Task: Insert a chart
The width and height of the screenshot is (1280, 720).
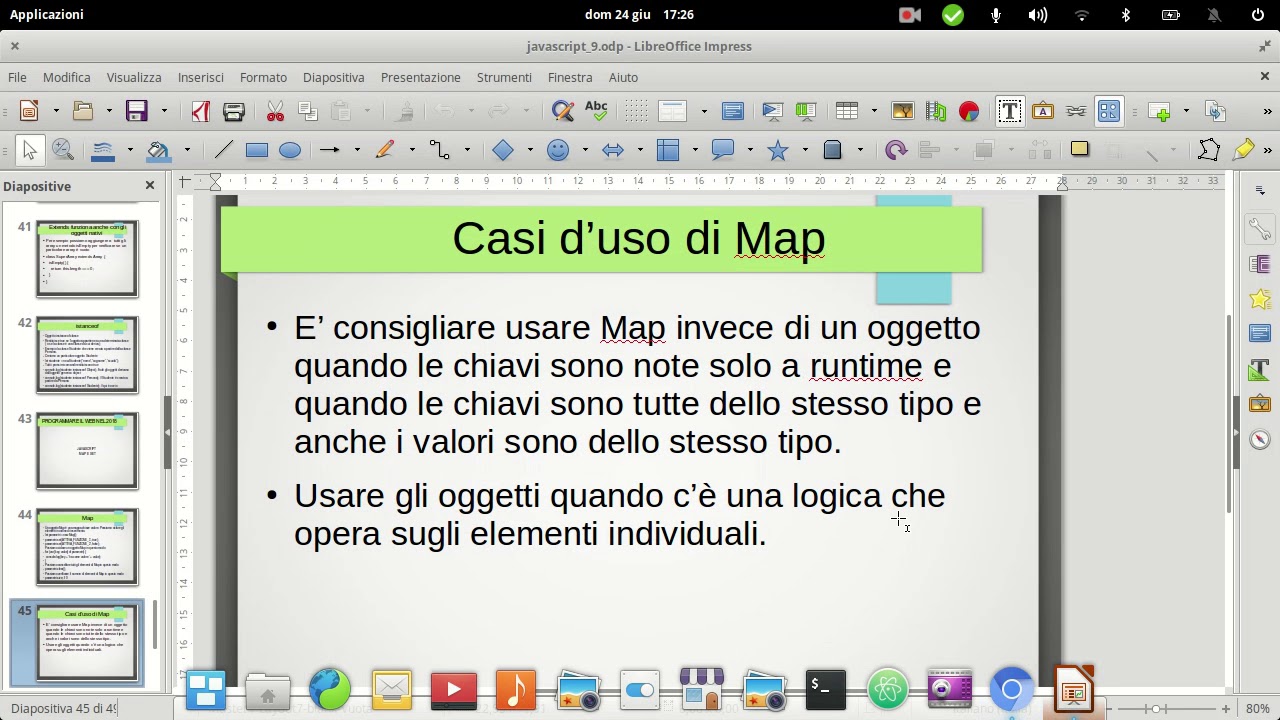Action: coord(969,111)
